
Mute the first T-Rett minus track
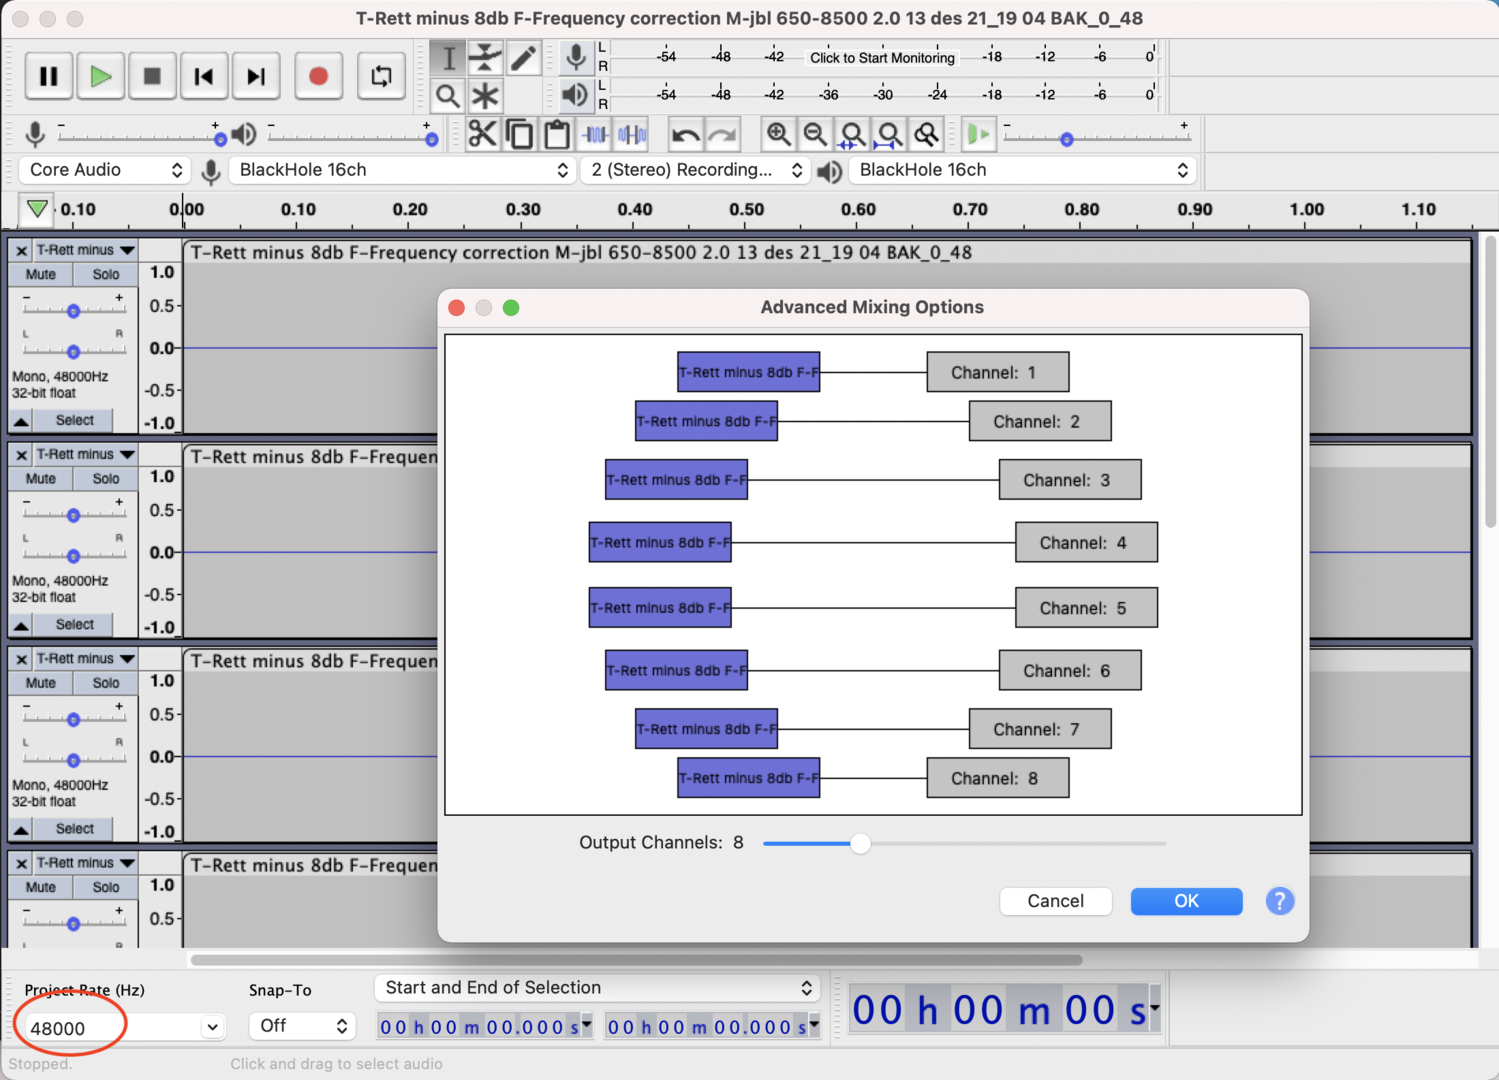point(41,274)
